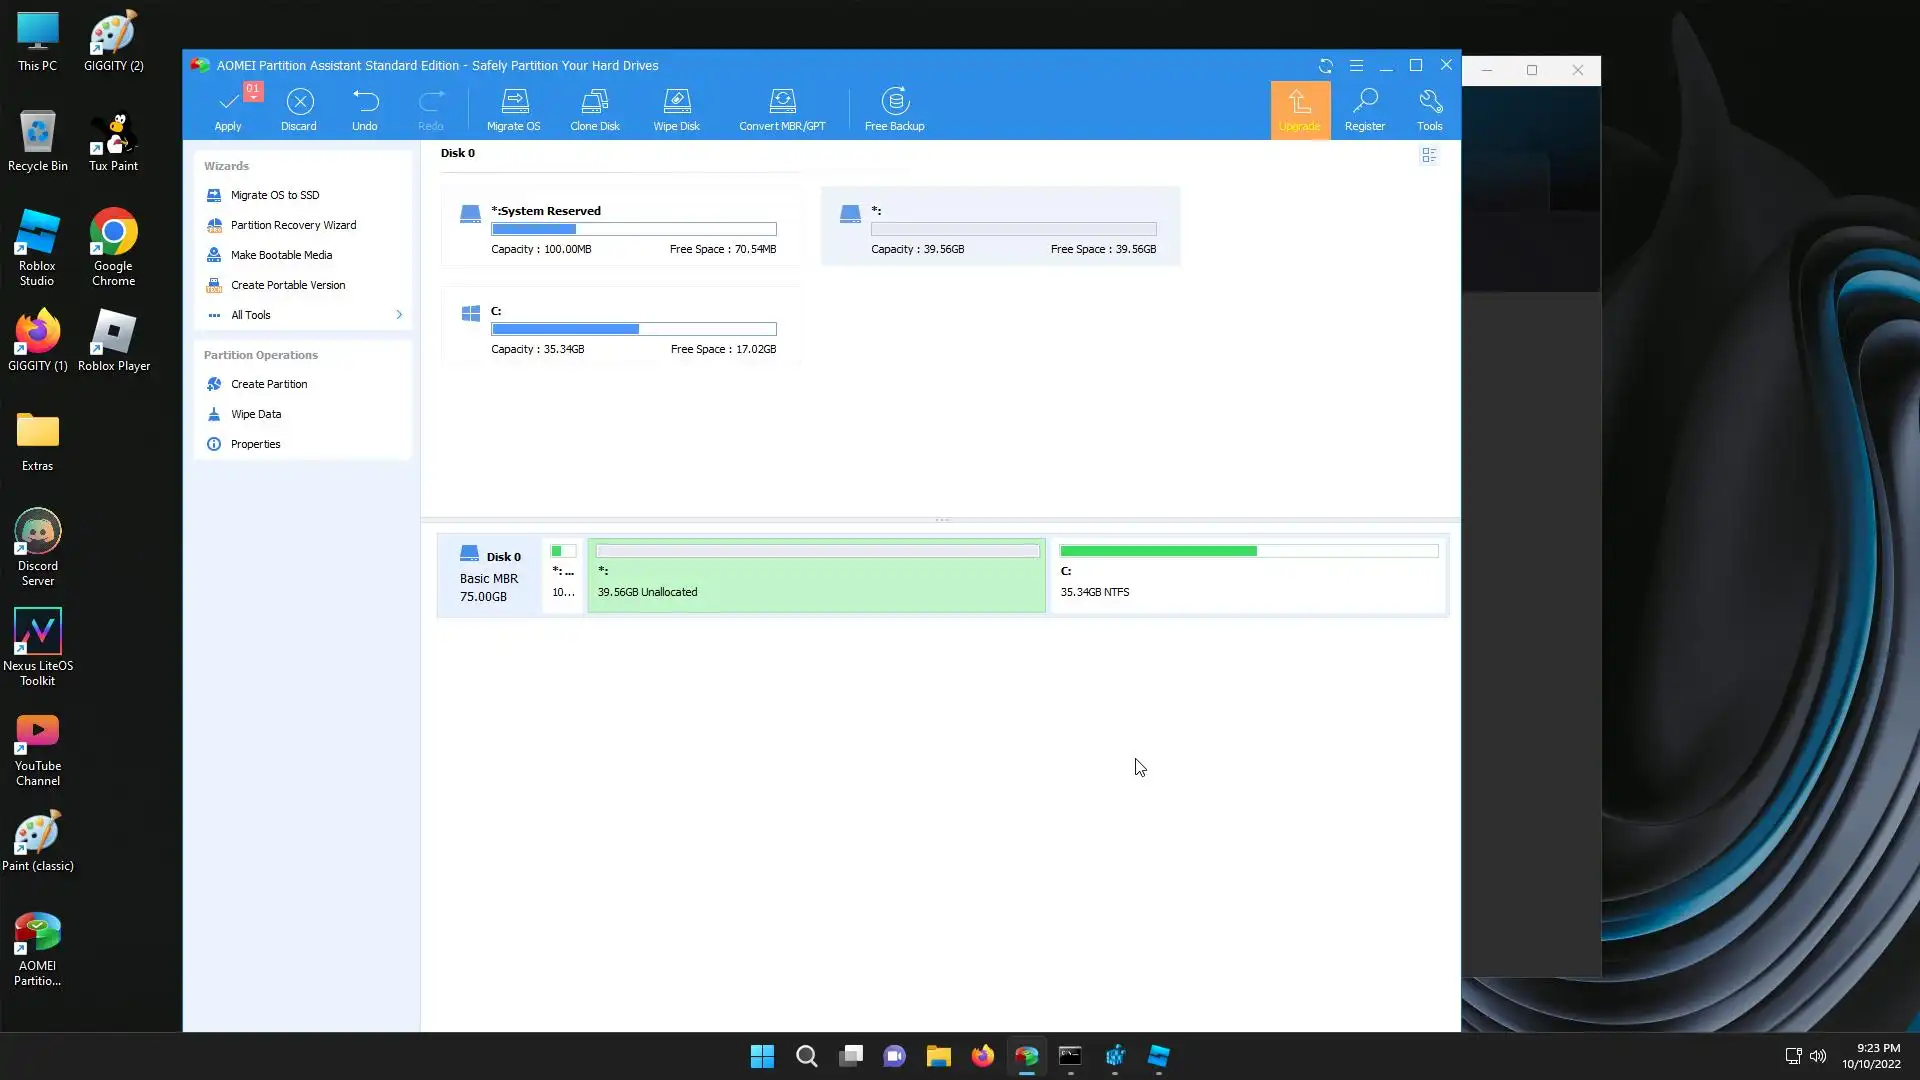Open the Clone Disk tool

click(x=595, y=103)
